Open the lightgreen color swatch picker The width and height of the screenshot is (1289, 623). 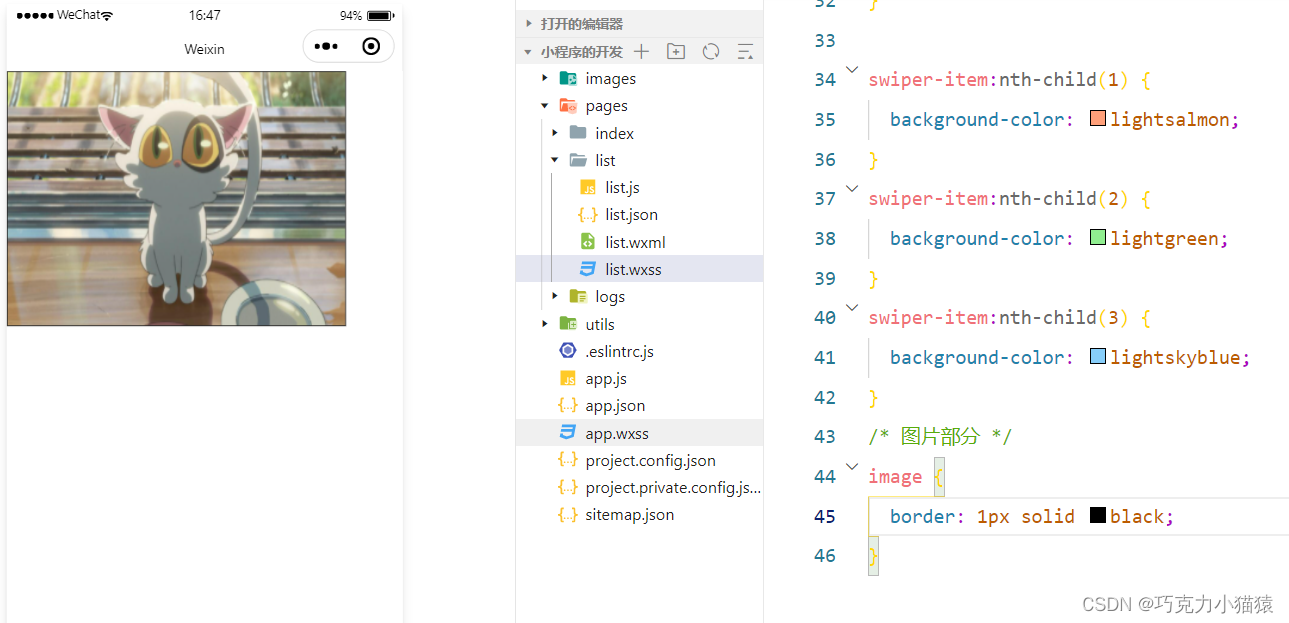point(1098,238)
